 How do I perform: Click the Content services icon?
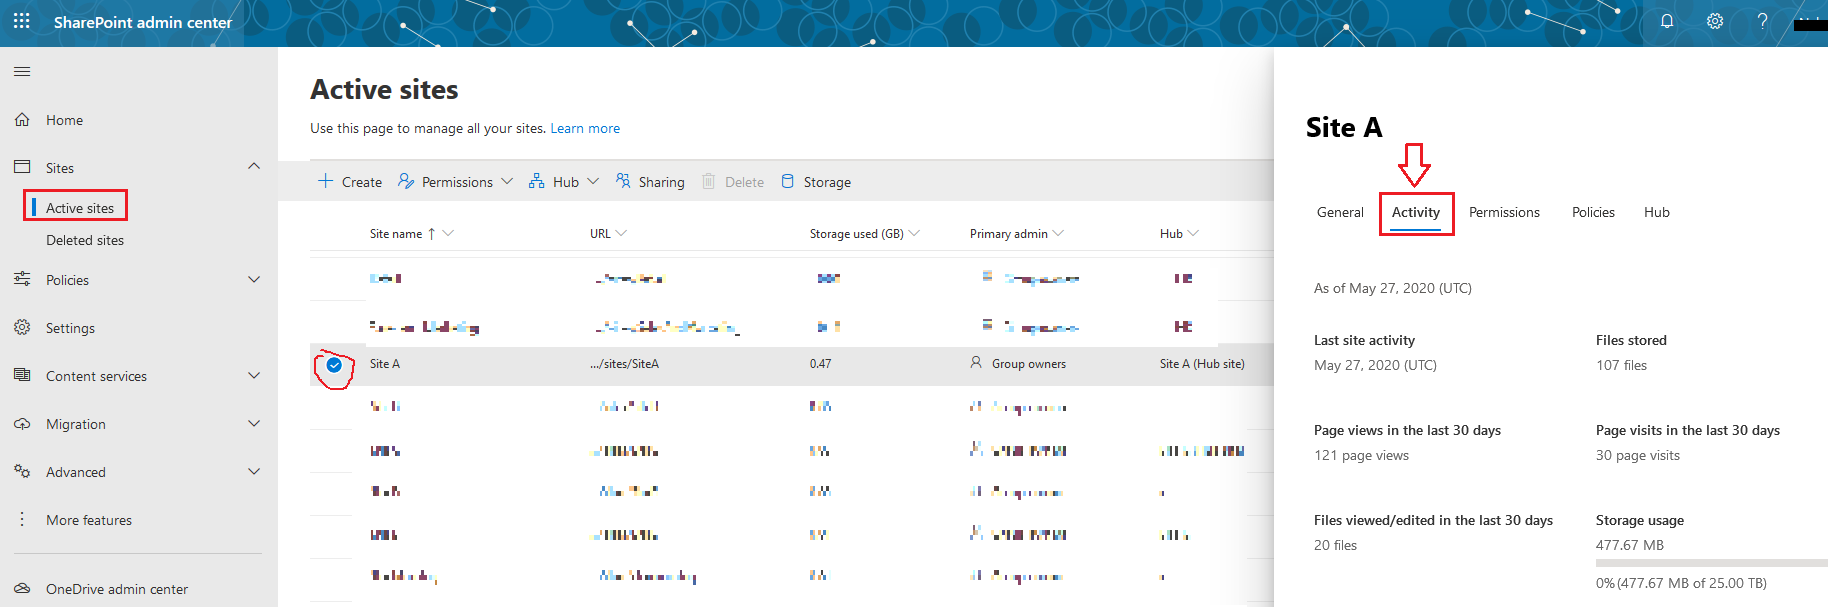click(22, 375)
